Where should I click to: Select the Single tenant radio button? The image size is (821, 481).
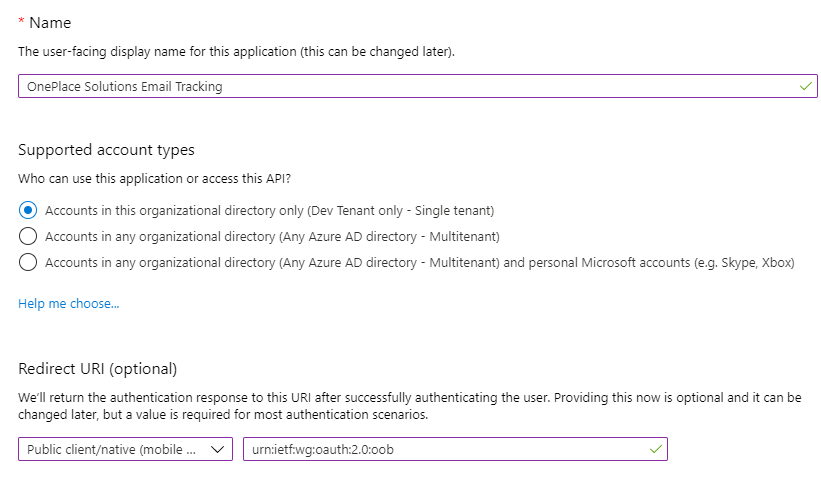(x=28, y=210)
